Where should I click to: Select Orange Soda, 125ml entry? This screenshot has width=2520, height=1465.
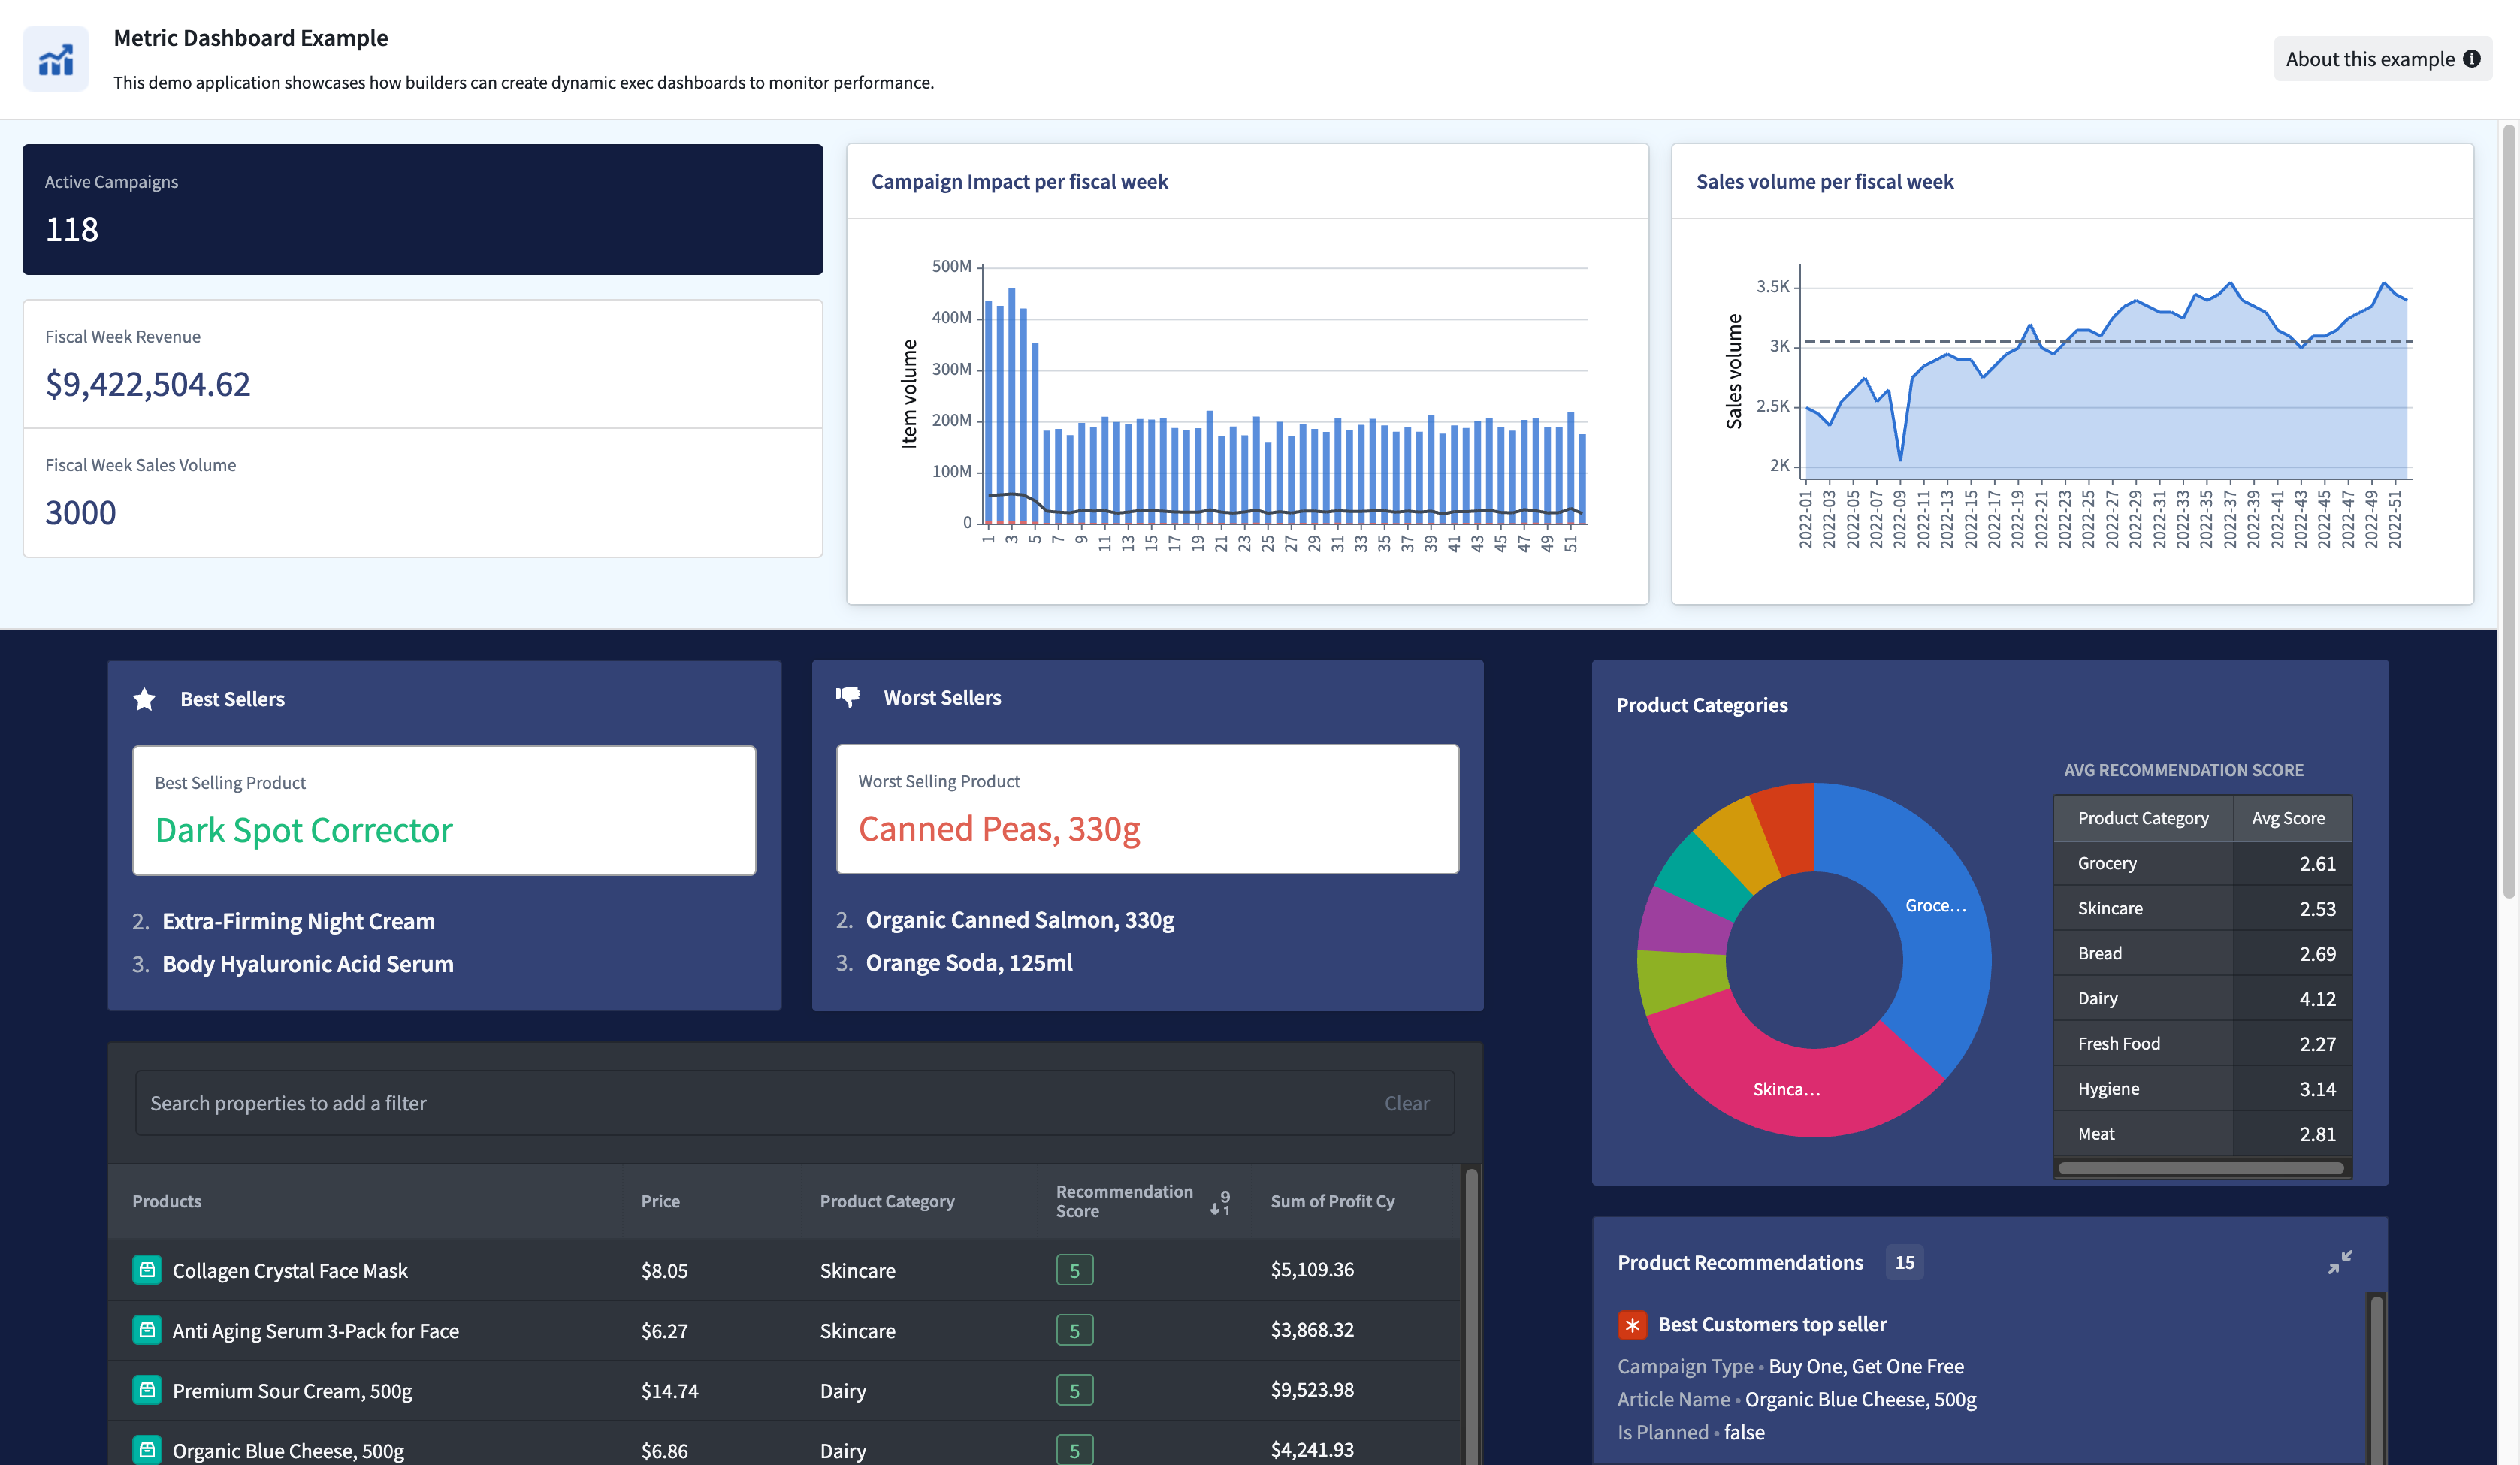969,962
